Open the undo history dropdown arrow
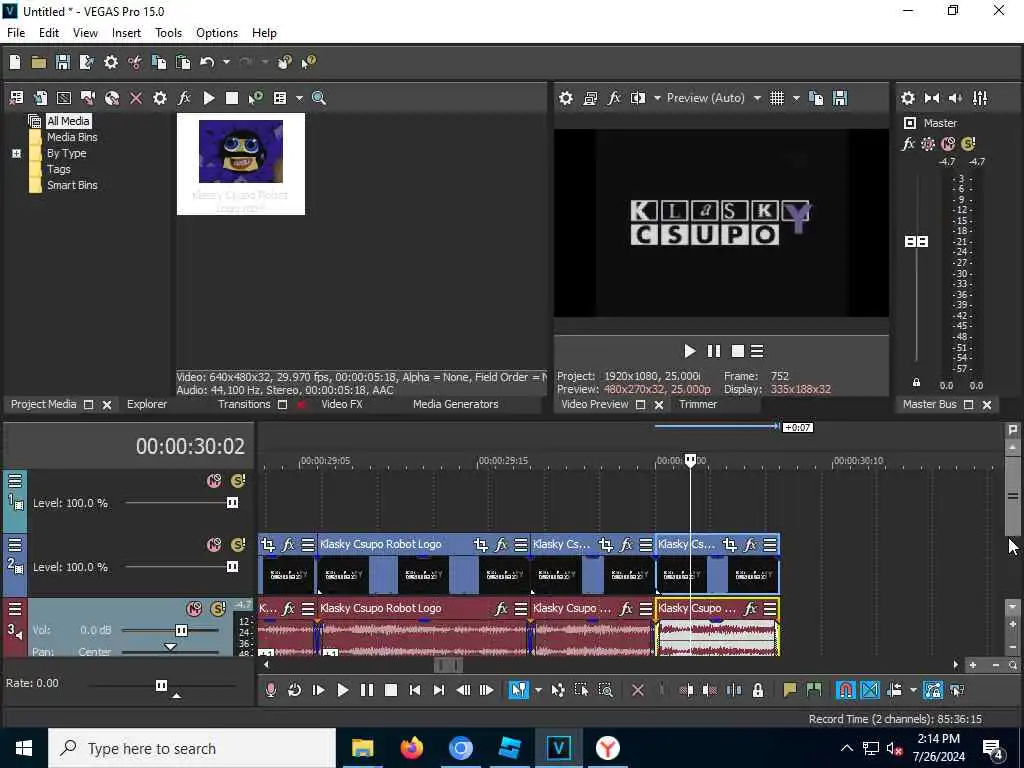This screenshot has height=768, width=1024. [226, 62]
